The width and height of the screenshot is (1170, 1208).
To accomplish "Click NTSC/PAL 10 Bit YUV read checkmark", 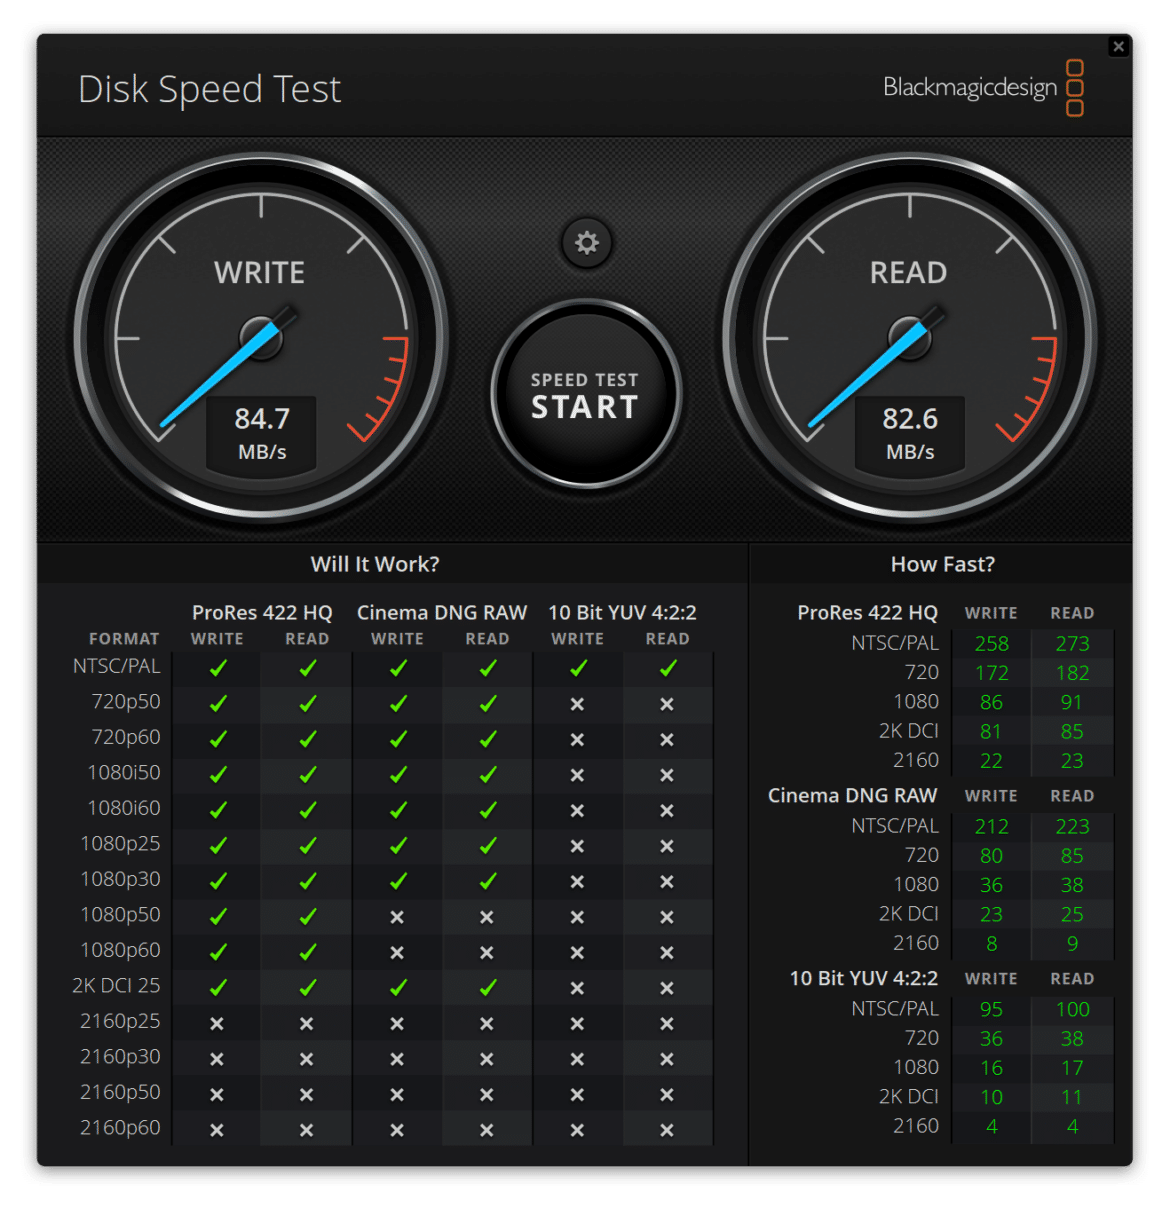I will pyautogui.click(x=668, y=668).
